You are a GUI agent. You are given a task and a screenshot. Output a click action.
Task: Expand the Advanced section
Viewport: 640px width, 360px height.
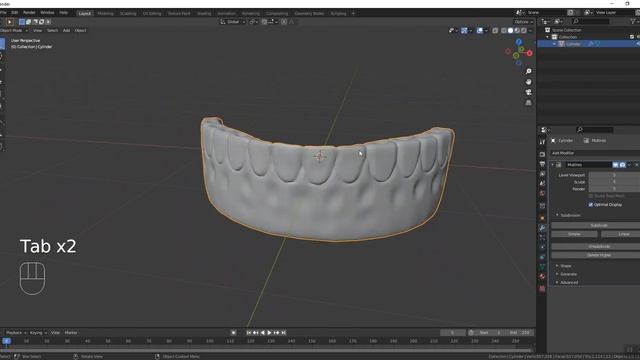click(557, 282)
